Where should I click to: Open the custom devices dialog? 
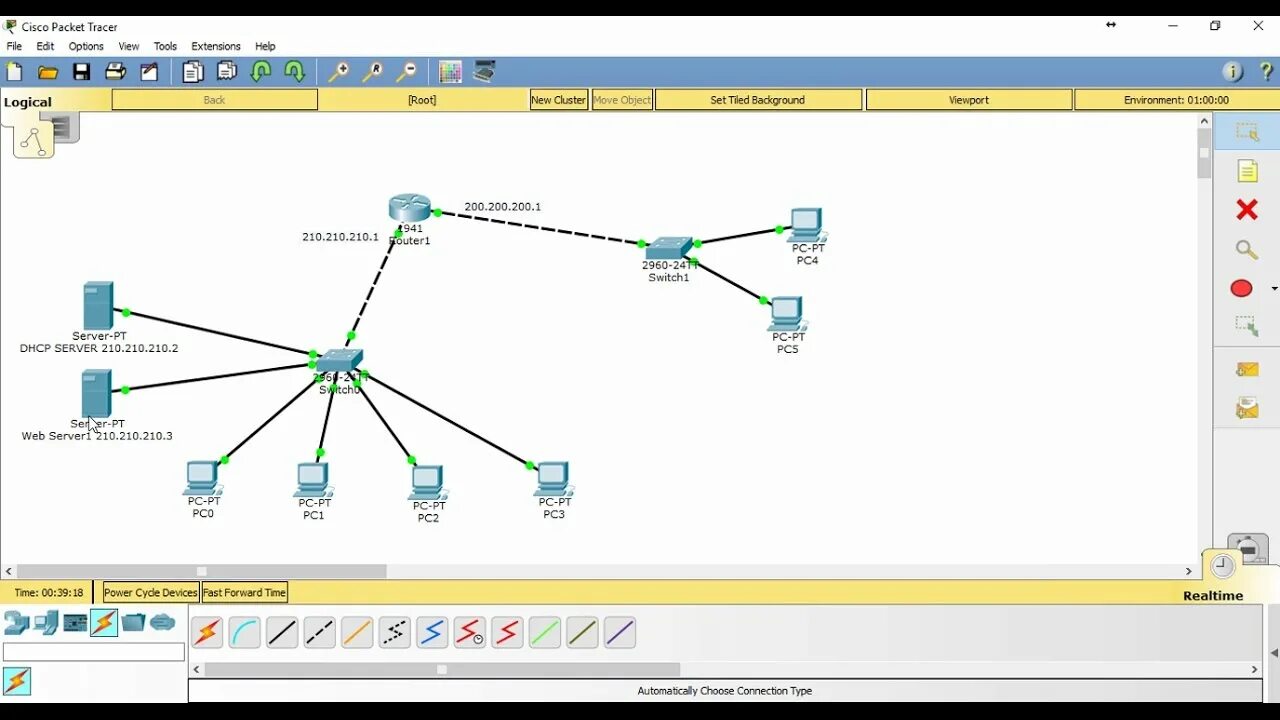pos(484,72)
